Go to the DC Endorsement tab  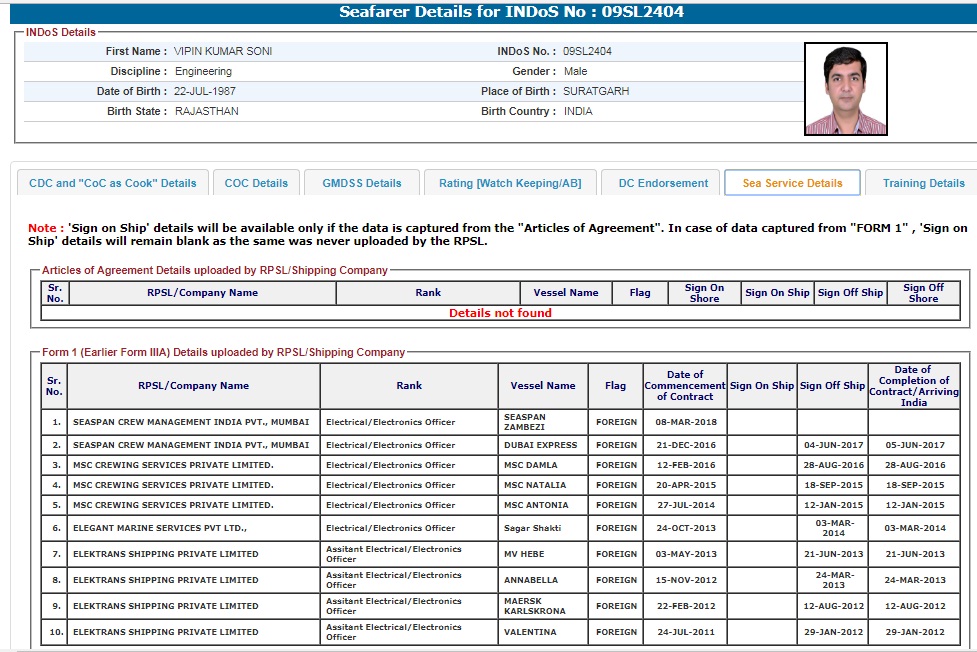(662, 183)
